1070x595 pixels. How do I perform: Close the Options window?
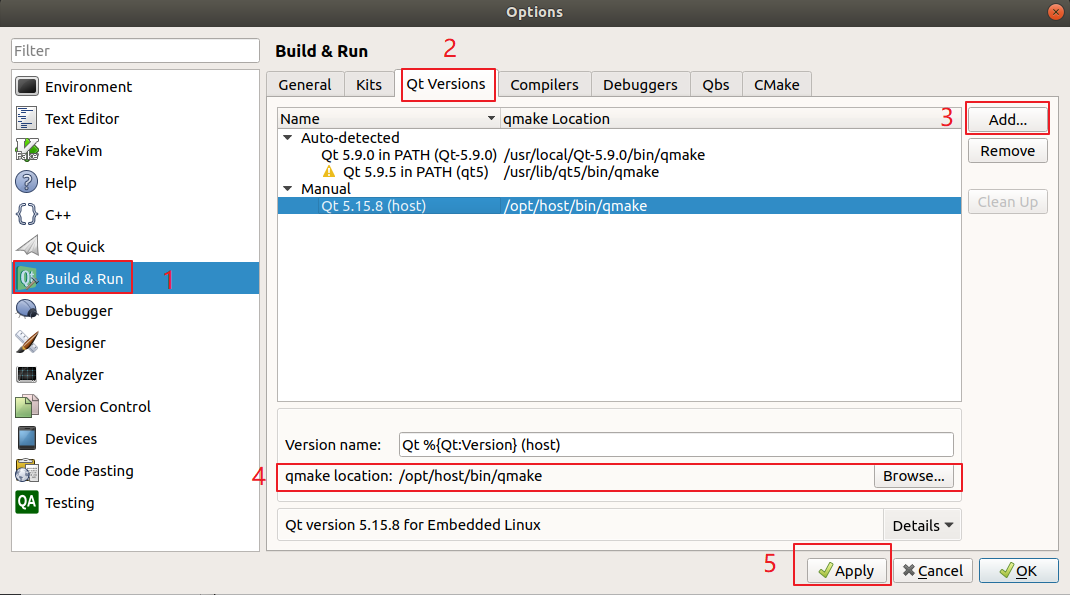(x=1056, y=12)
